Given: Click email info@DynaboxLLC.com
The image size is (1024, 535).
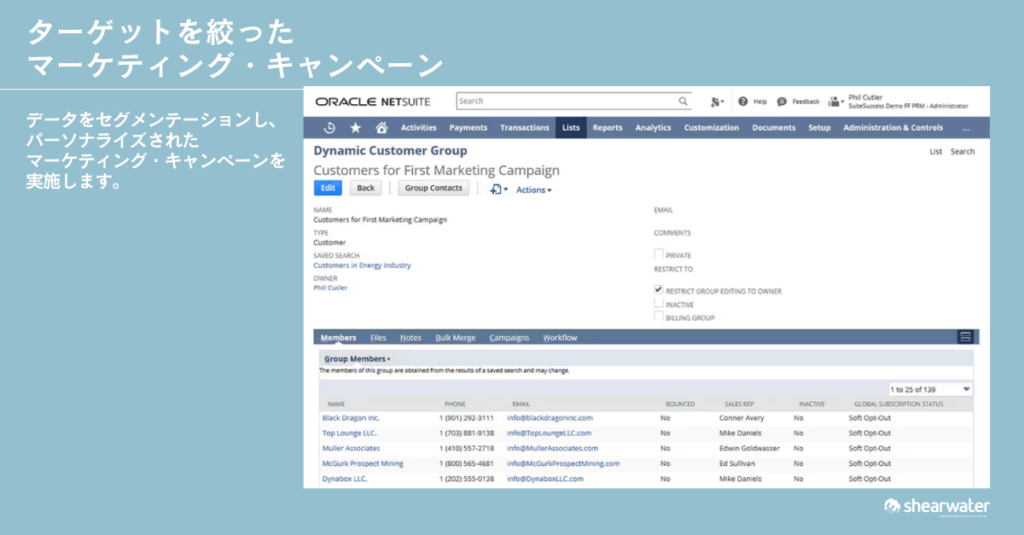Looking at the screenshot, I should pos(545,479).
